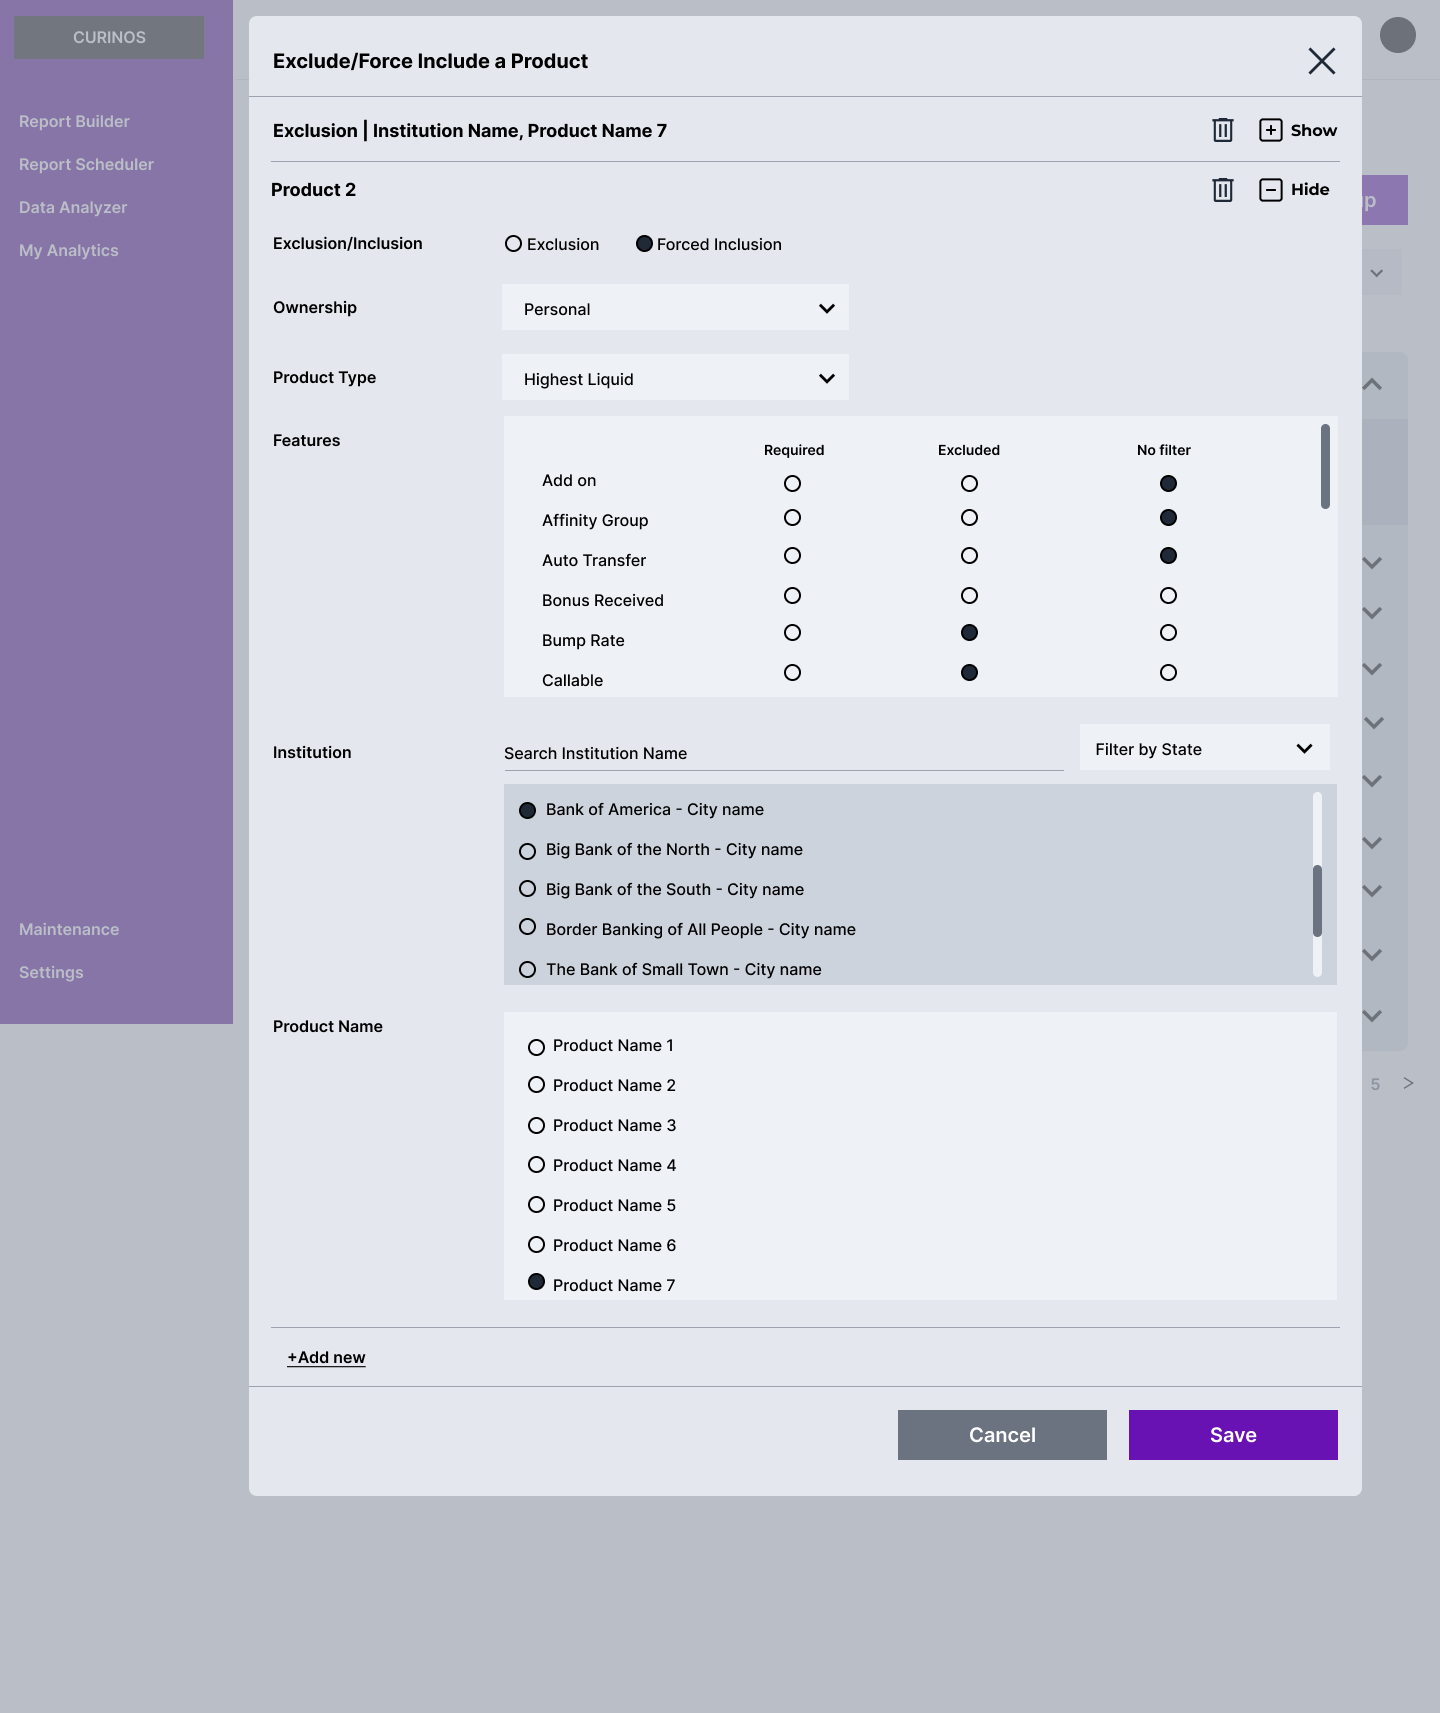Click the Institution list scrollbar thumb
1440x1713 pixels.
pos(1317,901)
